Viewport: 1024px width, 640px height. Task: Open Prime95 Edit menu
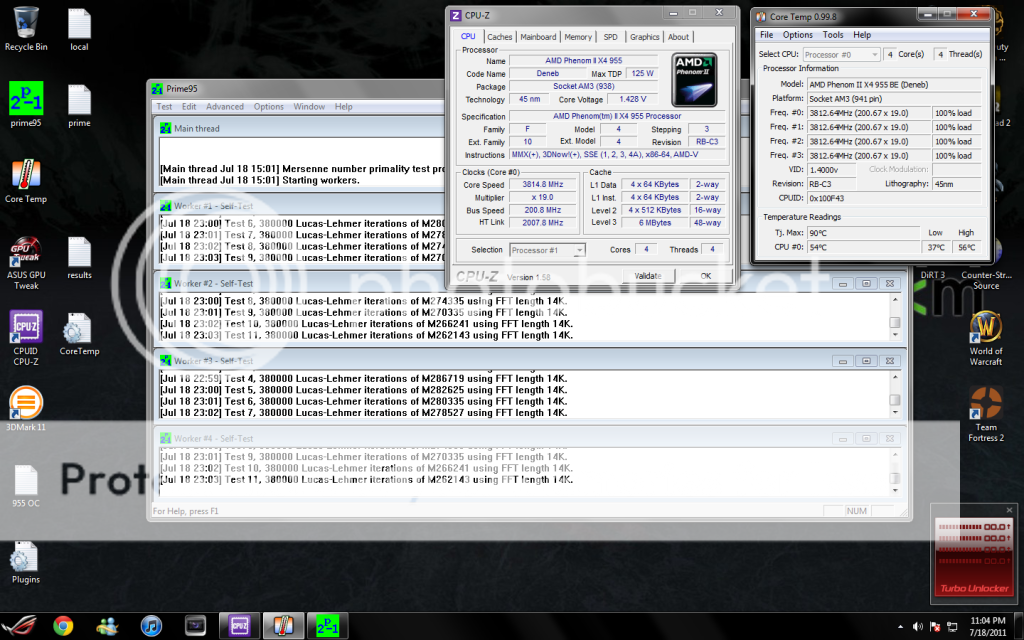click(x=189, y=106)
